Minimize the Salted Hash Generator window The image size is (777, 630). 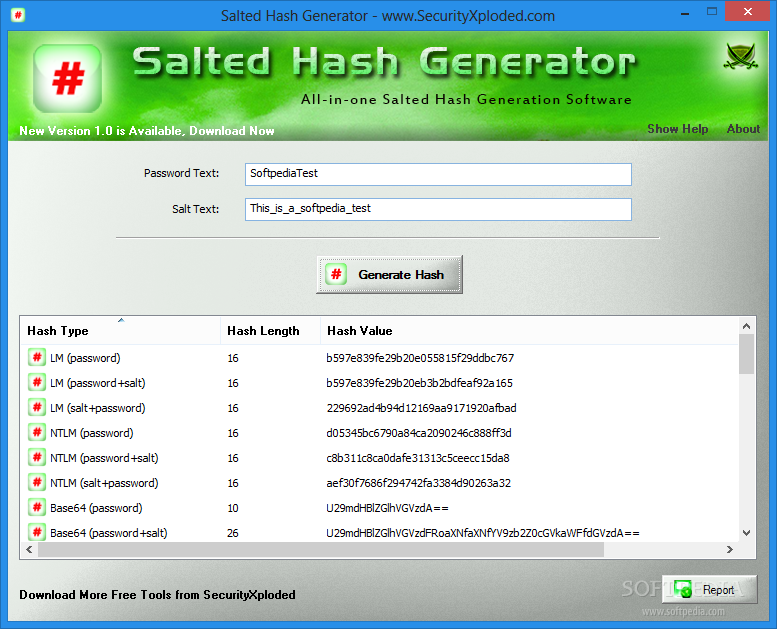(685, 12)
